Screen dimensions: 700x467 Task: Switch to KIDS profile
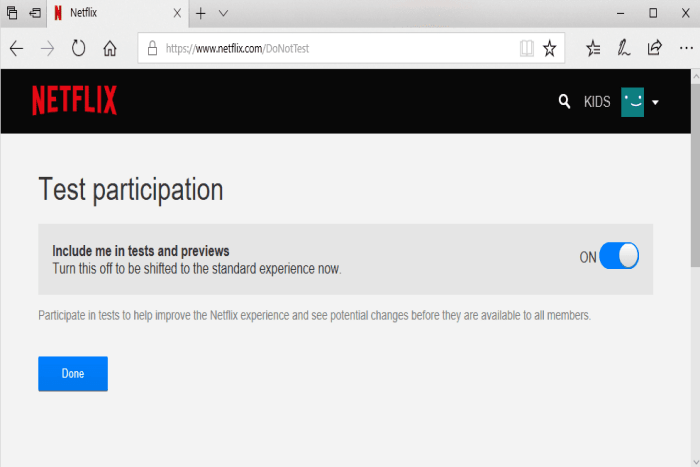click(597, 102)
